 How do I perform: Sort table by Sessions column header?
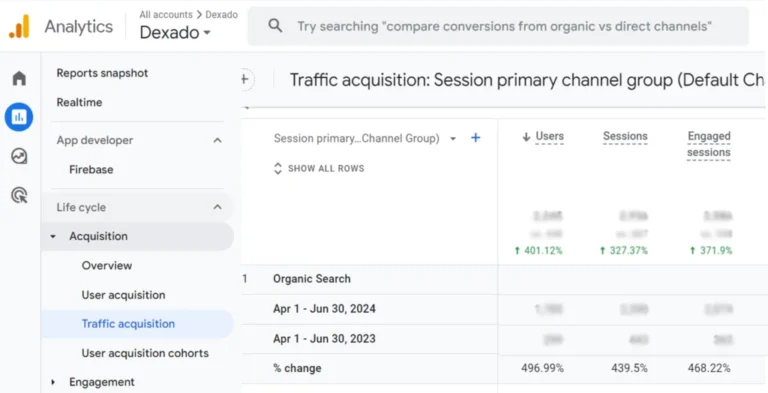tap(625, 137)
